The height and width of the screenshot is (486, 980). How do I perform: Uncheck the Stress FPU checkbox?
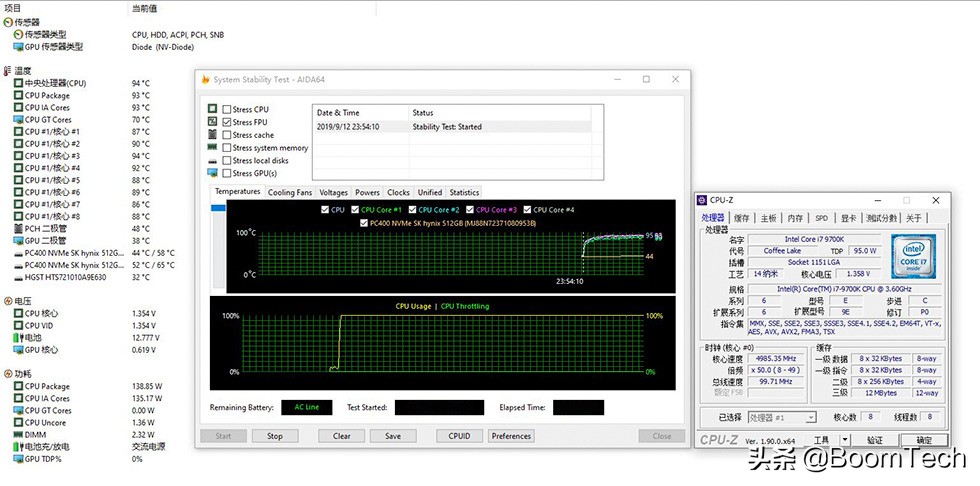[227, 123]
